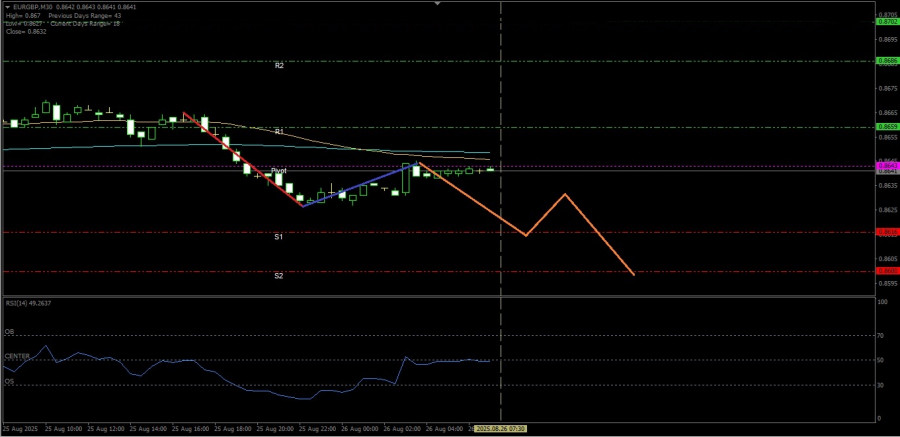Click the 25 Aug 16:00 time axis label
The width and height of the screenshot is (900, 437).
(x=192, y=429)
